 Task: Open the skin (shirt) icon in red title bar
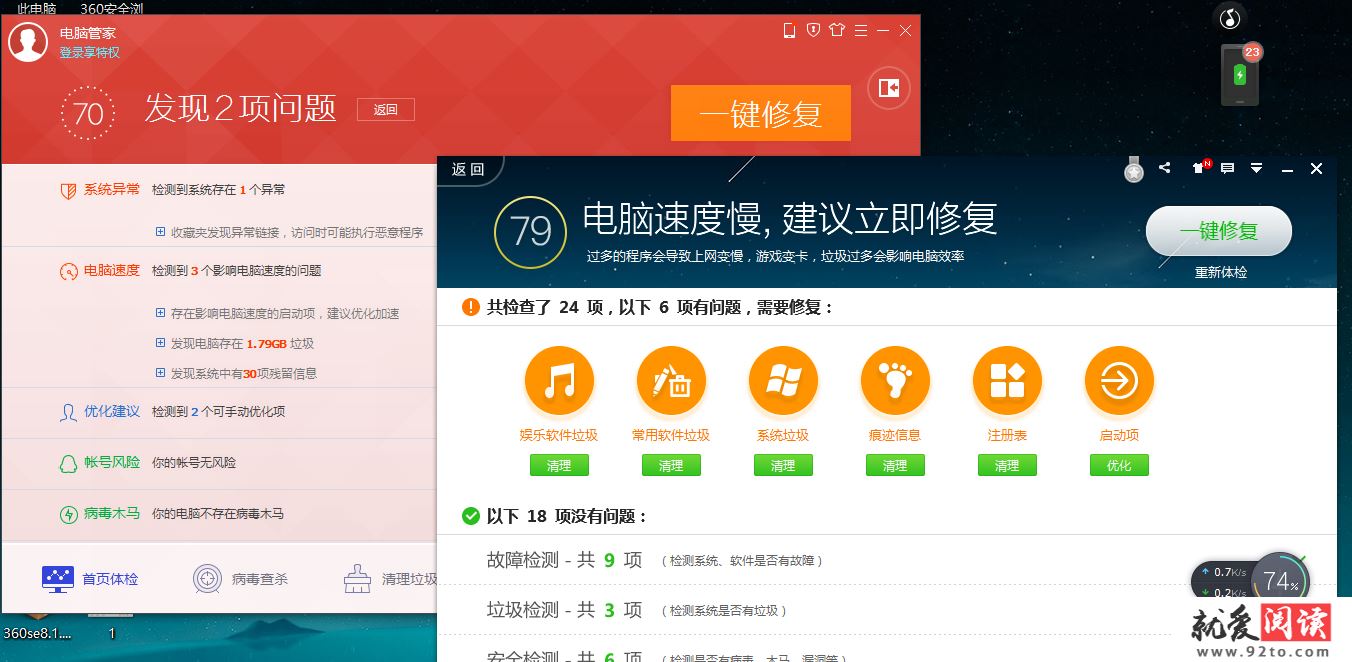point(837,31)
